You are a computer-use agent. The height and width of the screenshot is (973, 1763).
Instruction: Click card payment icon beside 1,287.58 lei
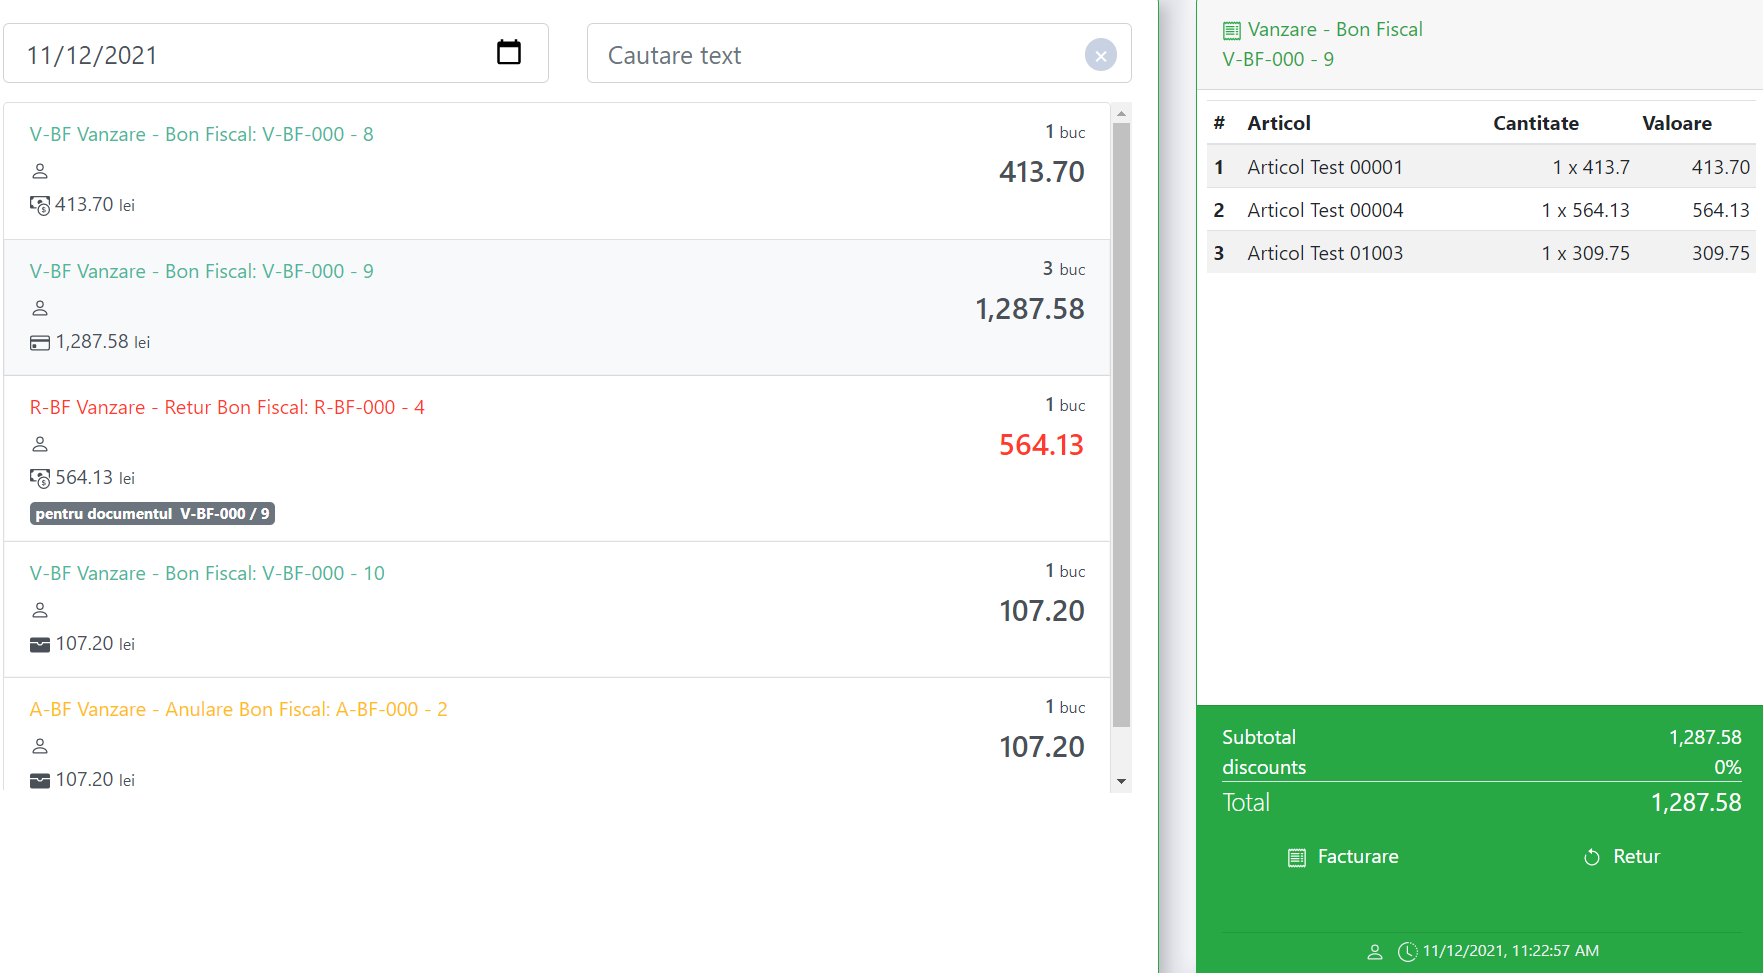40,343
